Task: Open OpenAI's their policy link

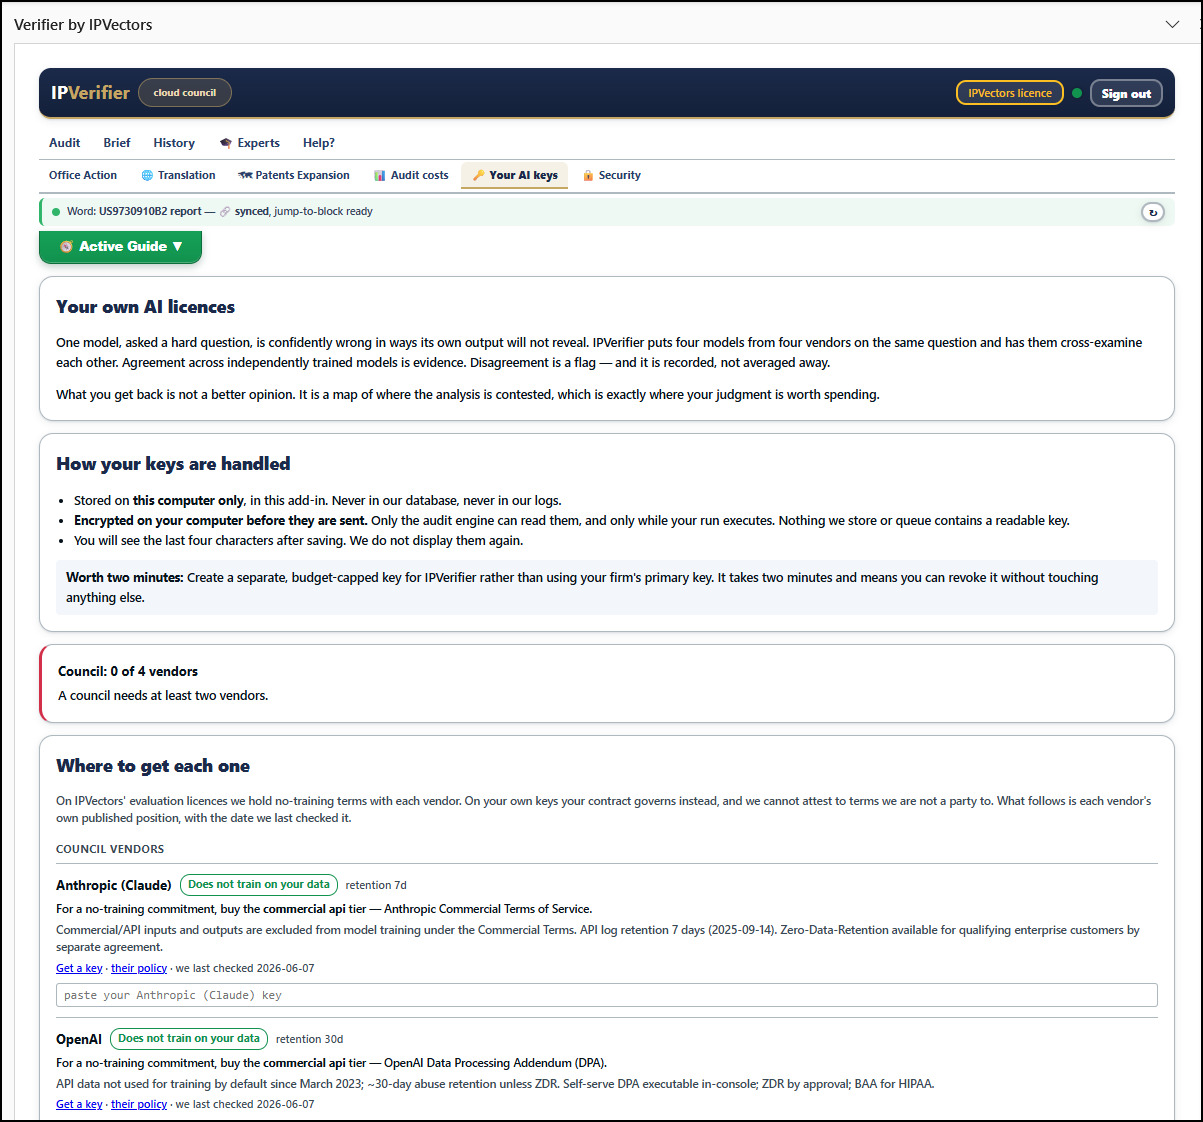Action: point(139,1104)
